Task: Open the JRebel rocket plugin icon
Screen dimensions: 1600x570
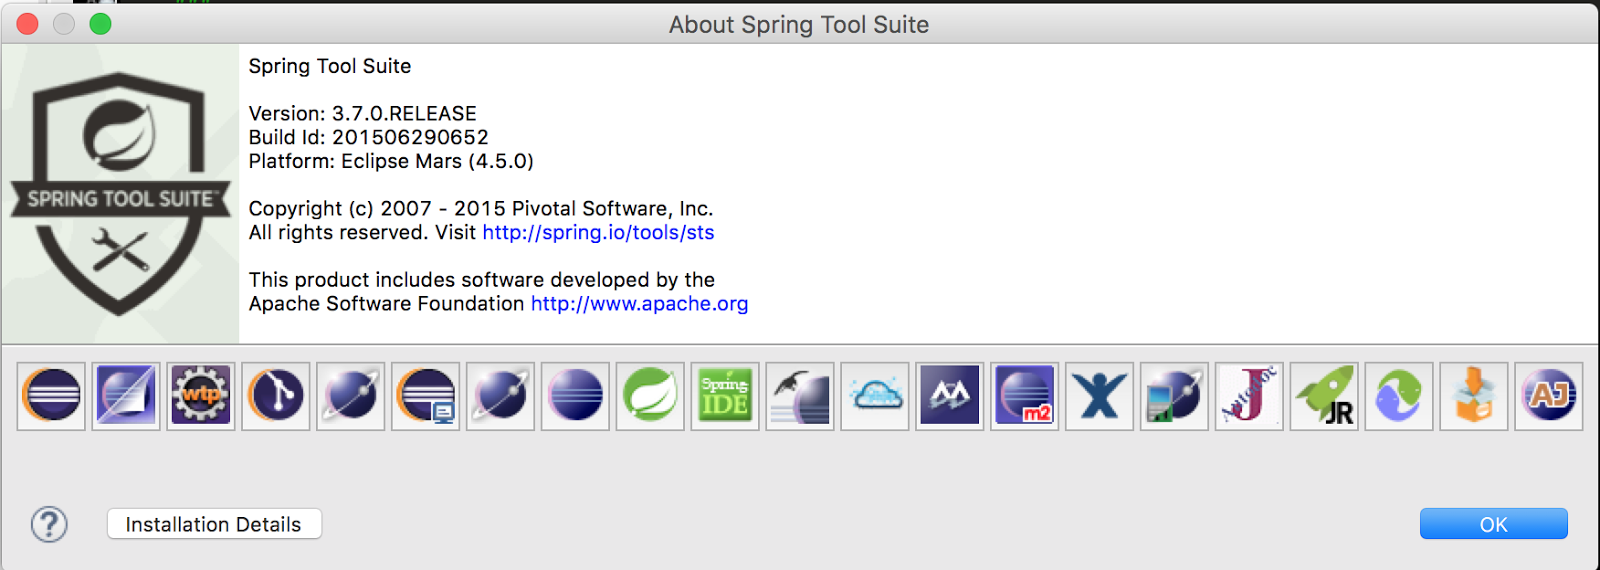Action: coord(1324,396)
